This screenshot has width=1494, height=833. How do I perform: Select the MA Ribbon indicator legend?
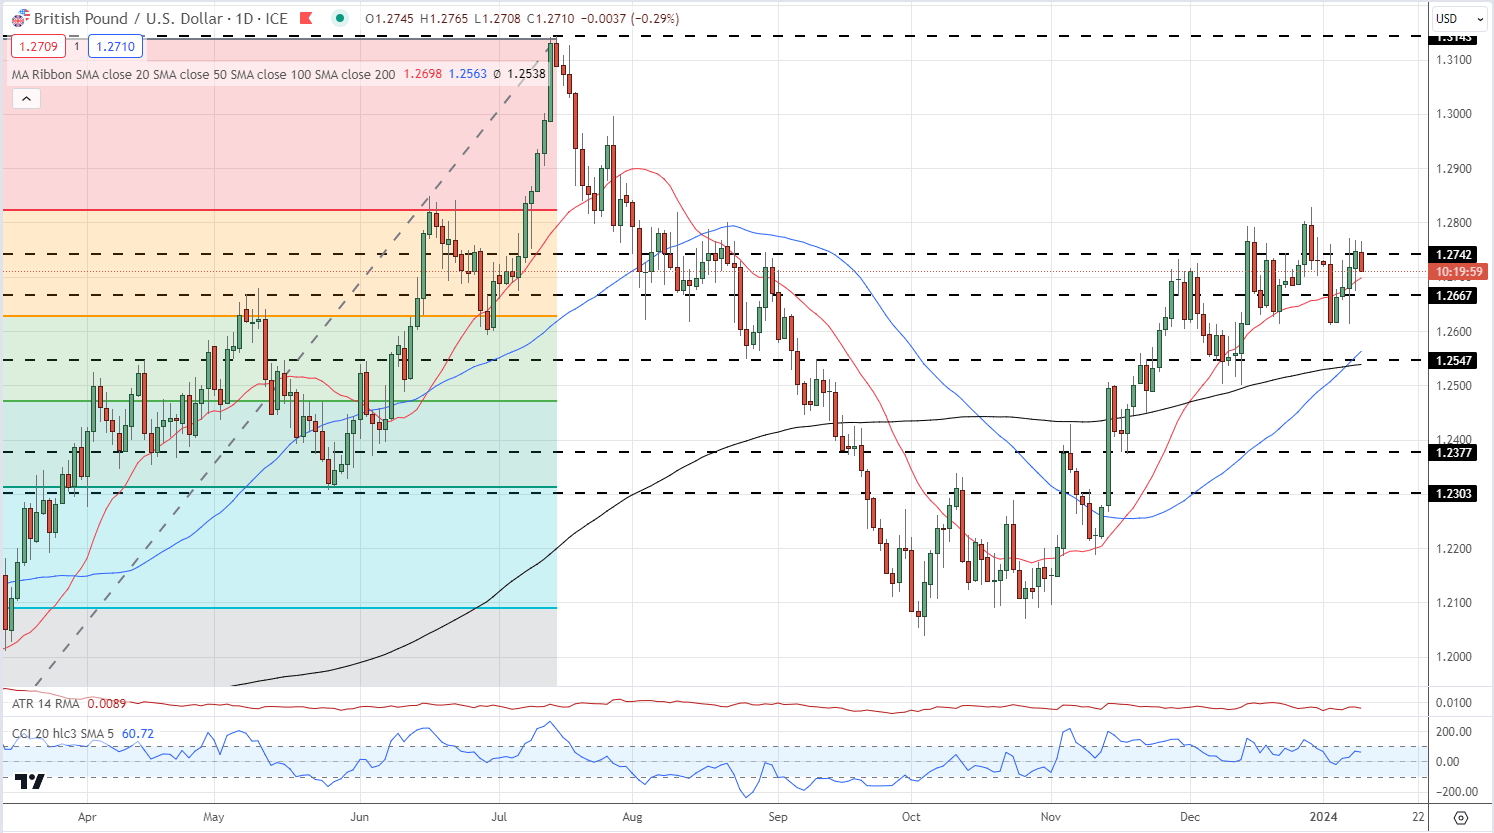[203, 74]
